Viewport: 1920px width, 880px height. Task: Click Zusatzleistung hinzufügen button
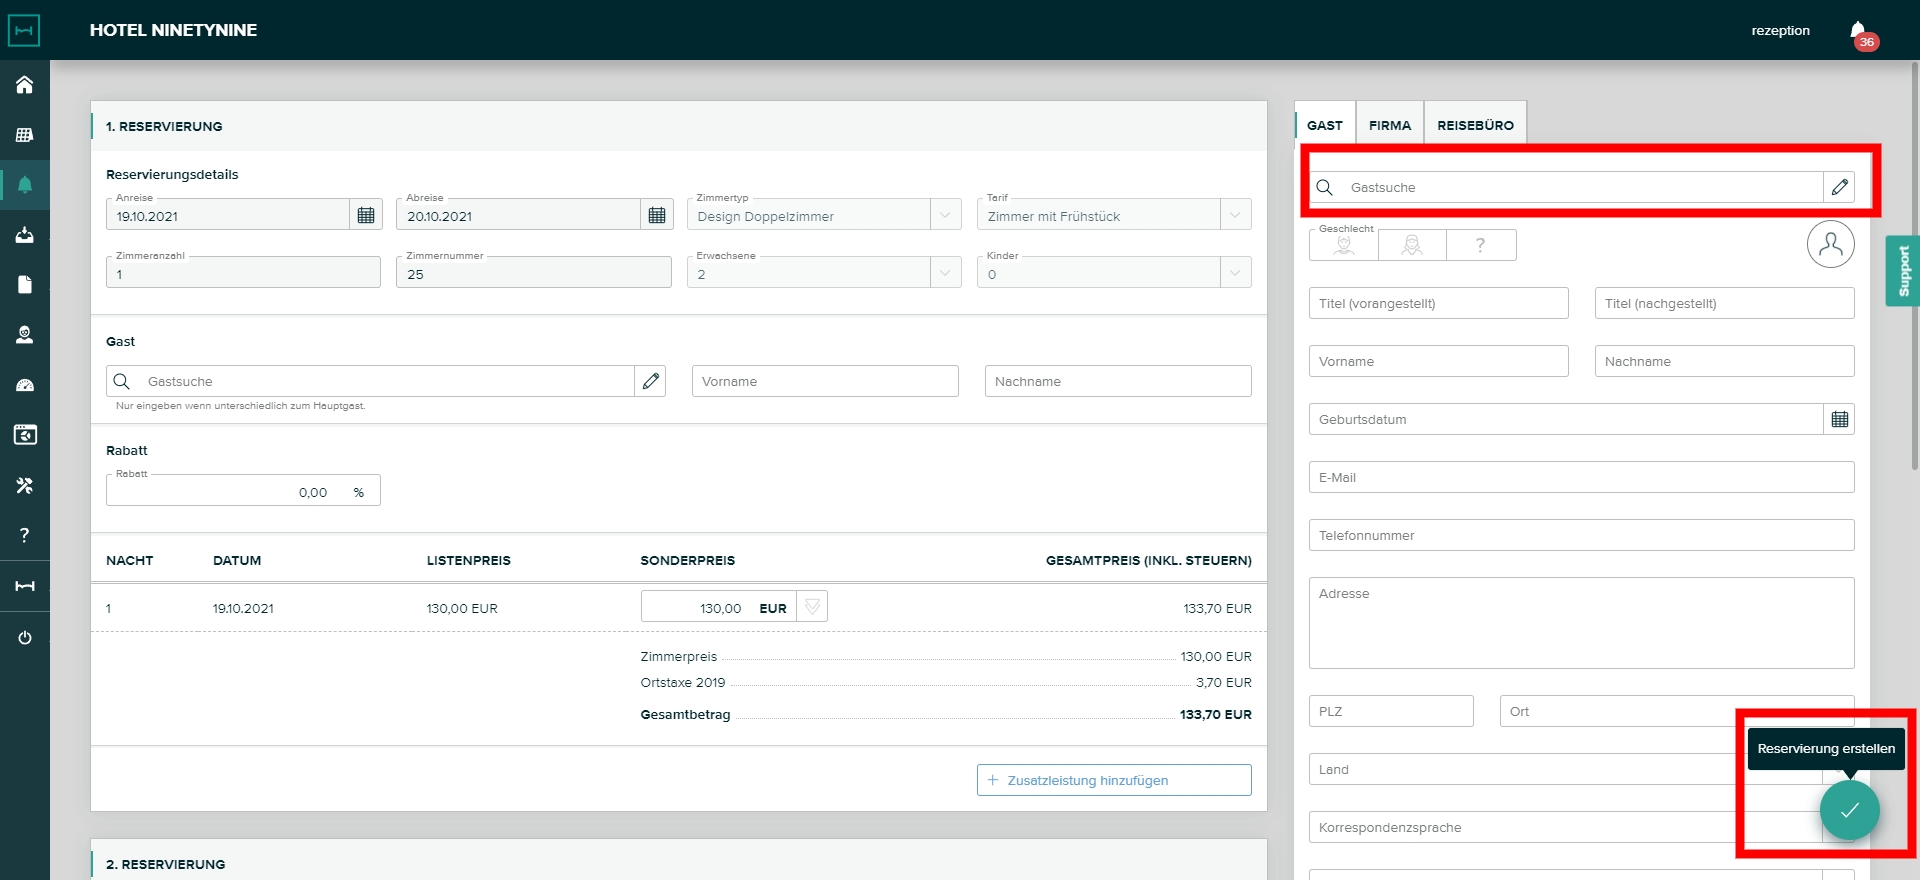1114,780
